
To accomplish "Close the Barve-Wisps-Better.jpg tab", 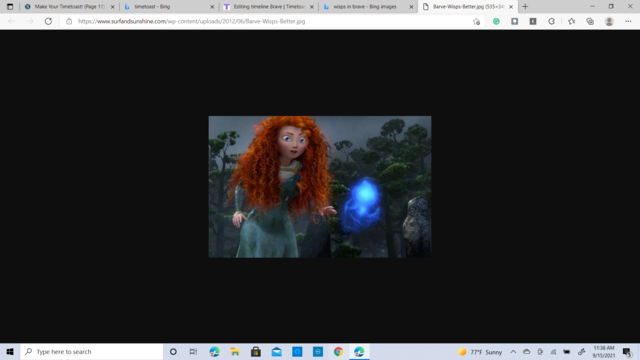I will [x=511, y=7].
